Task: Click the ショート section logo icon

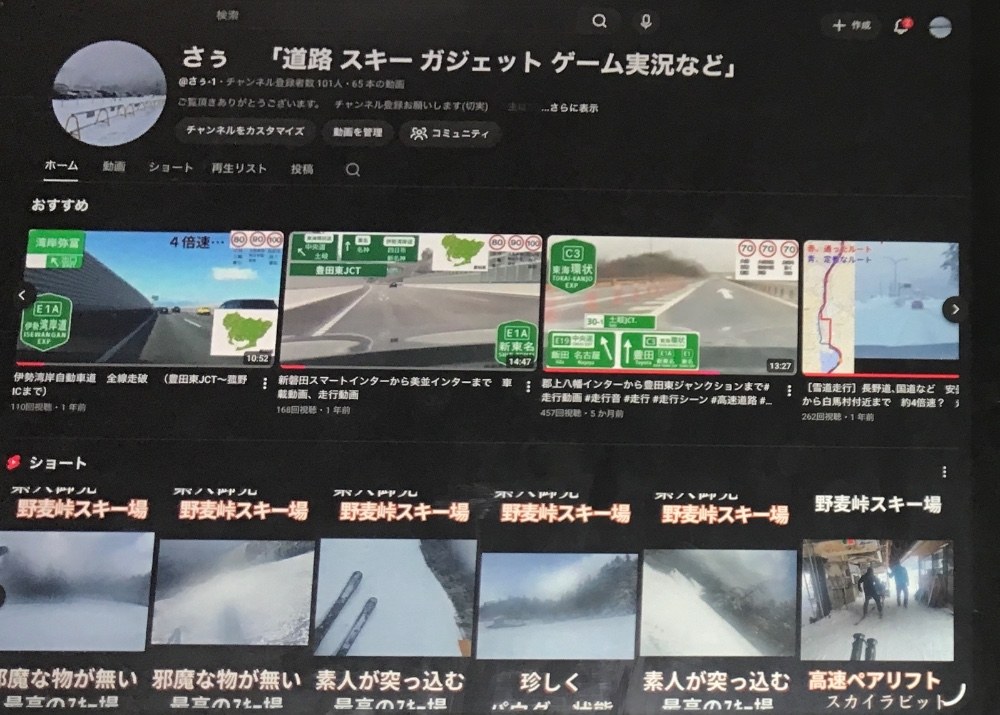Action: [x=13, y=462]
